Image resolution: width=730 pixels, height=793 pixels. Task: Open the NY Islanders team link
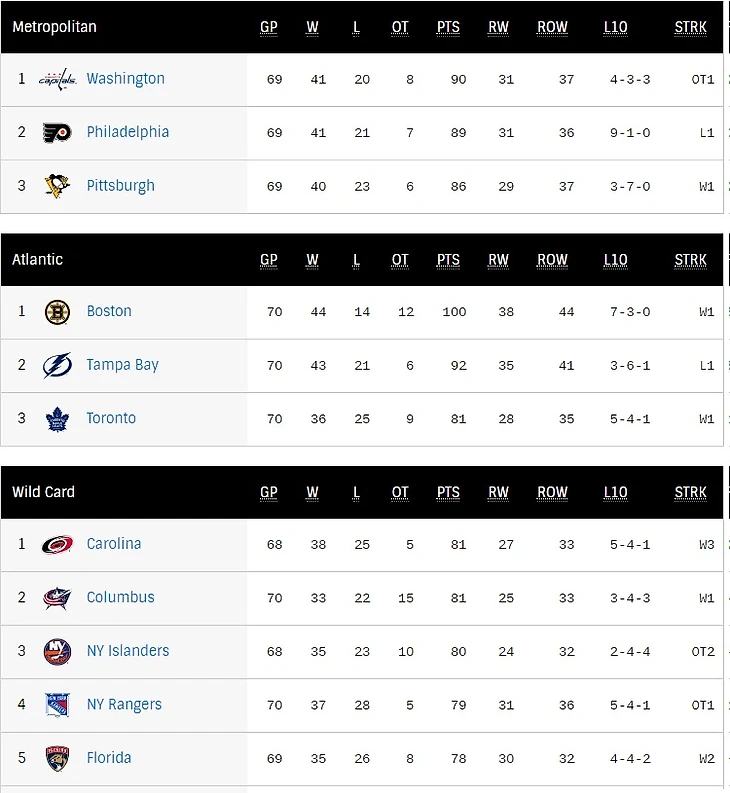point(127,651)
